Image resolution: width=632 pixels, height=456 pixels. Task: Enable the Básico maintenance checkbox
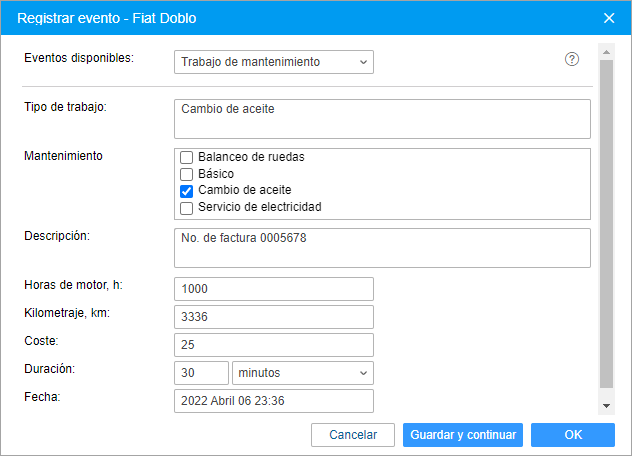point(186,174)
